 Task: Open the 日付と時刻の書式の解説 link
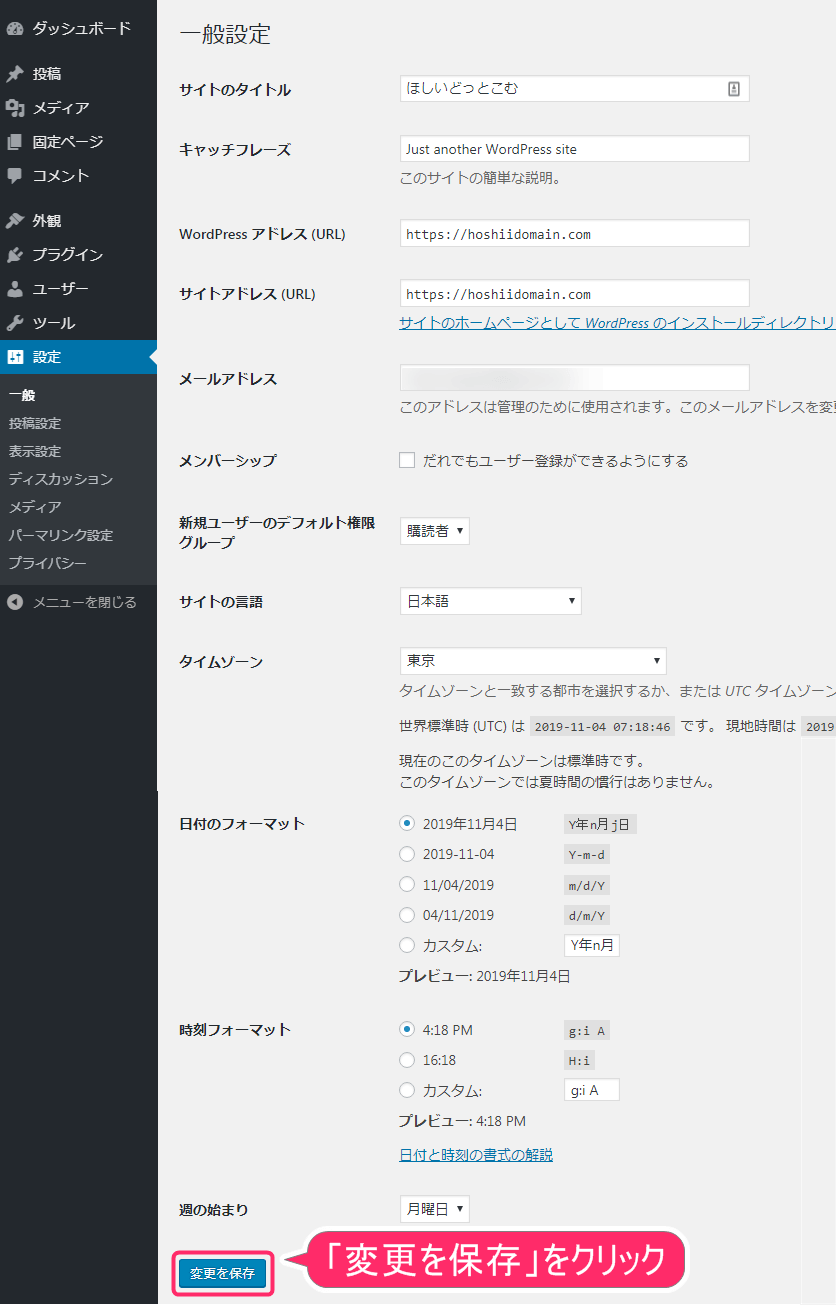click(476, 1155)
